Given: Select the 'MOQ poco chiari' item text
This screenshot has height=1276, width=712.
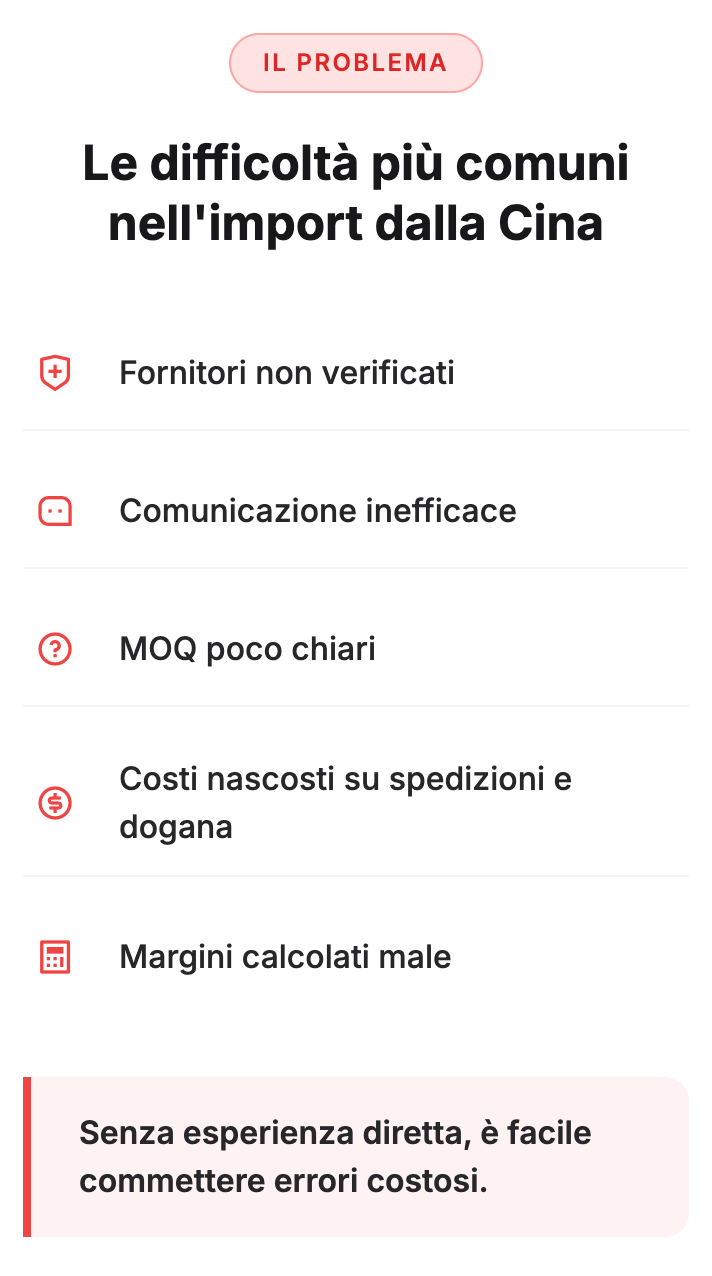Looking at the screenshot, I should [x=247, y=649].
